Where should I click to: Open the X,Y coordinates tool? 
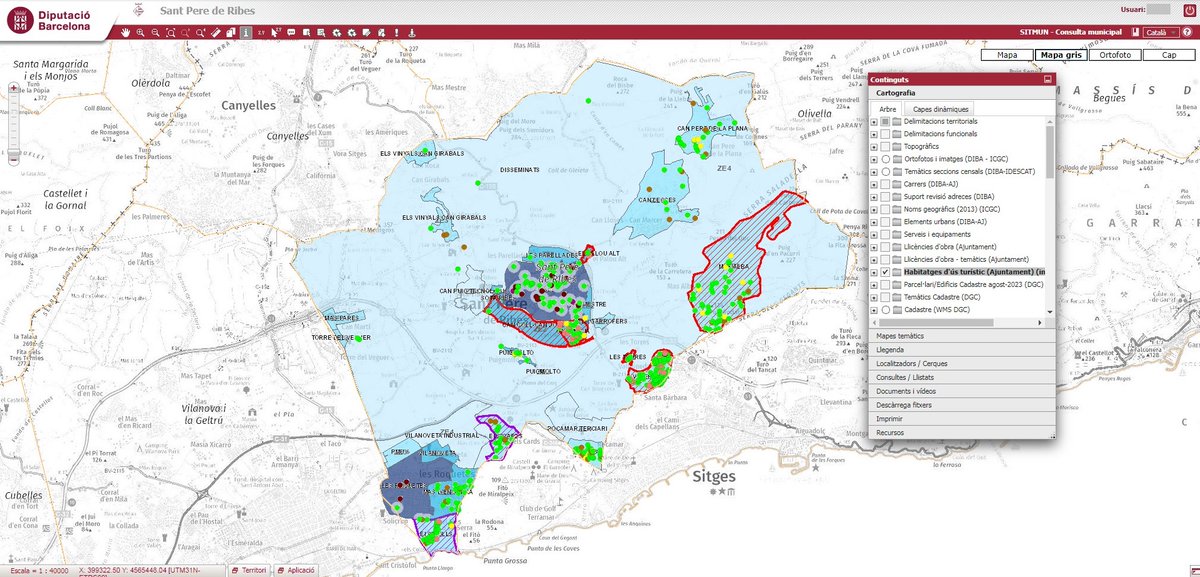tap(261, 33)
